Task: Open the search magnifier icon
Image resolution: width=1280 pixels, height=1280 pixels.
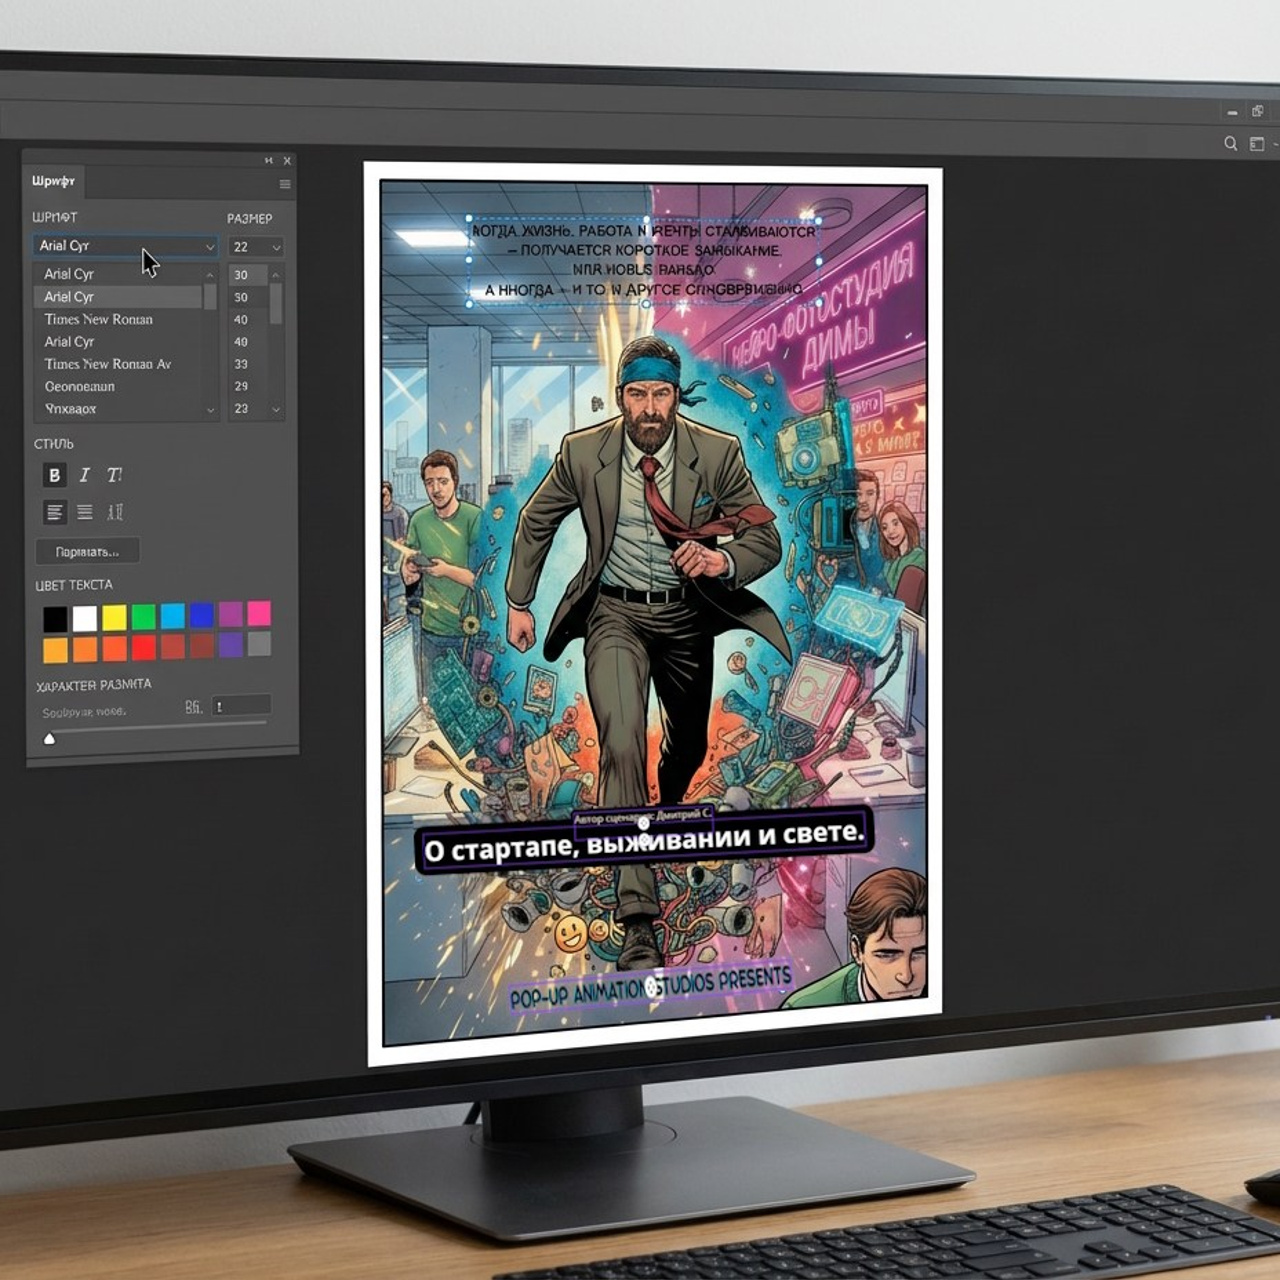Action: point(1231,144)
